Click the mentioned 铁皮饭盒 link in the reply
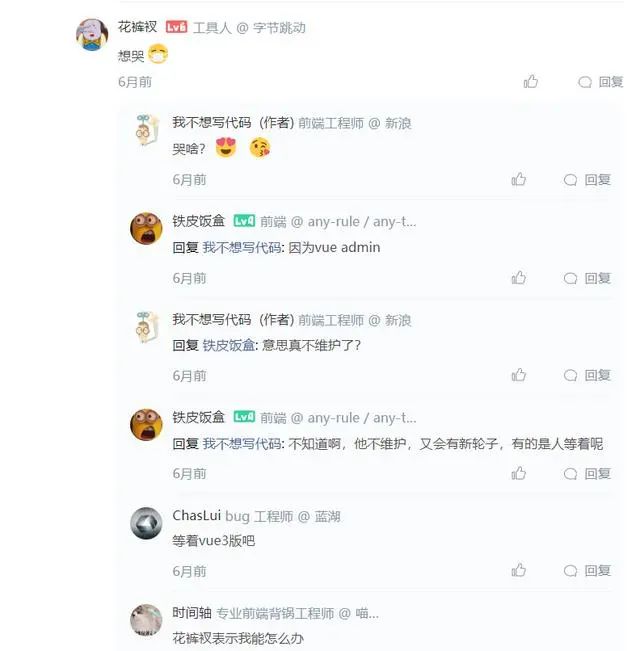 (x=229, y=345)
